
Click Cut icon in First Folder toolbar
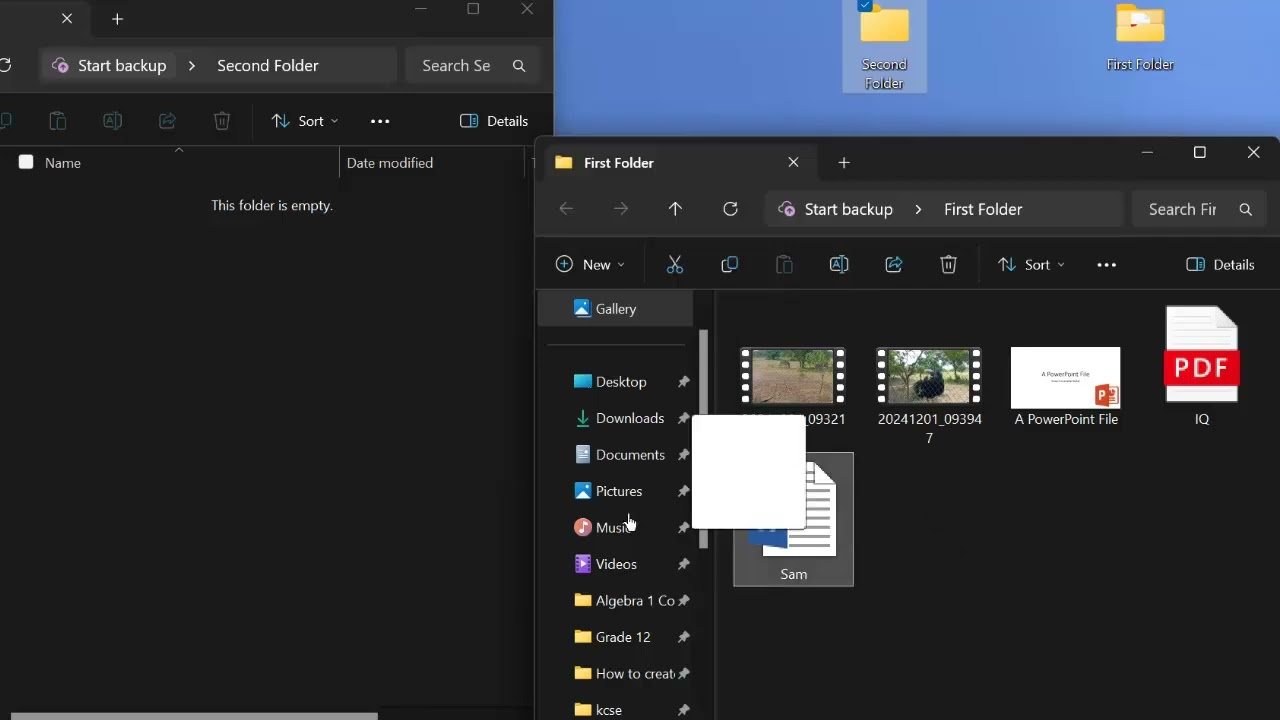(675, 265)
